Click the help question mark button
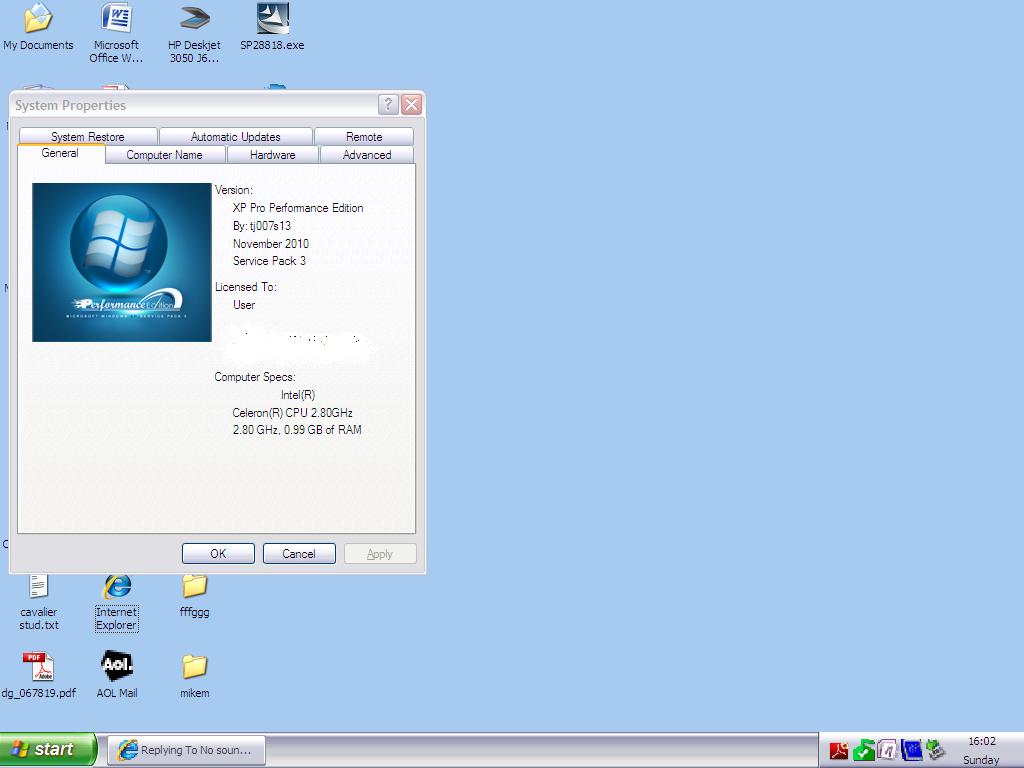This screenshot has width=1024, height=768. point(388,104)
